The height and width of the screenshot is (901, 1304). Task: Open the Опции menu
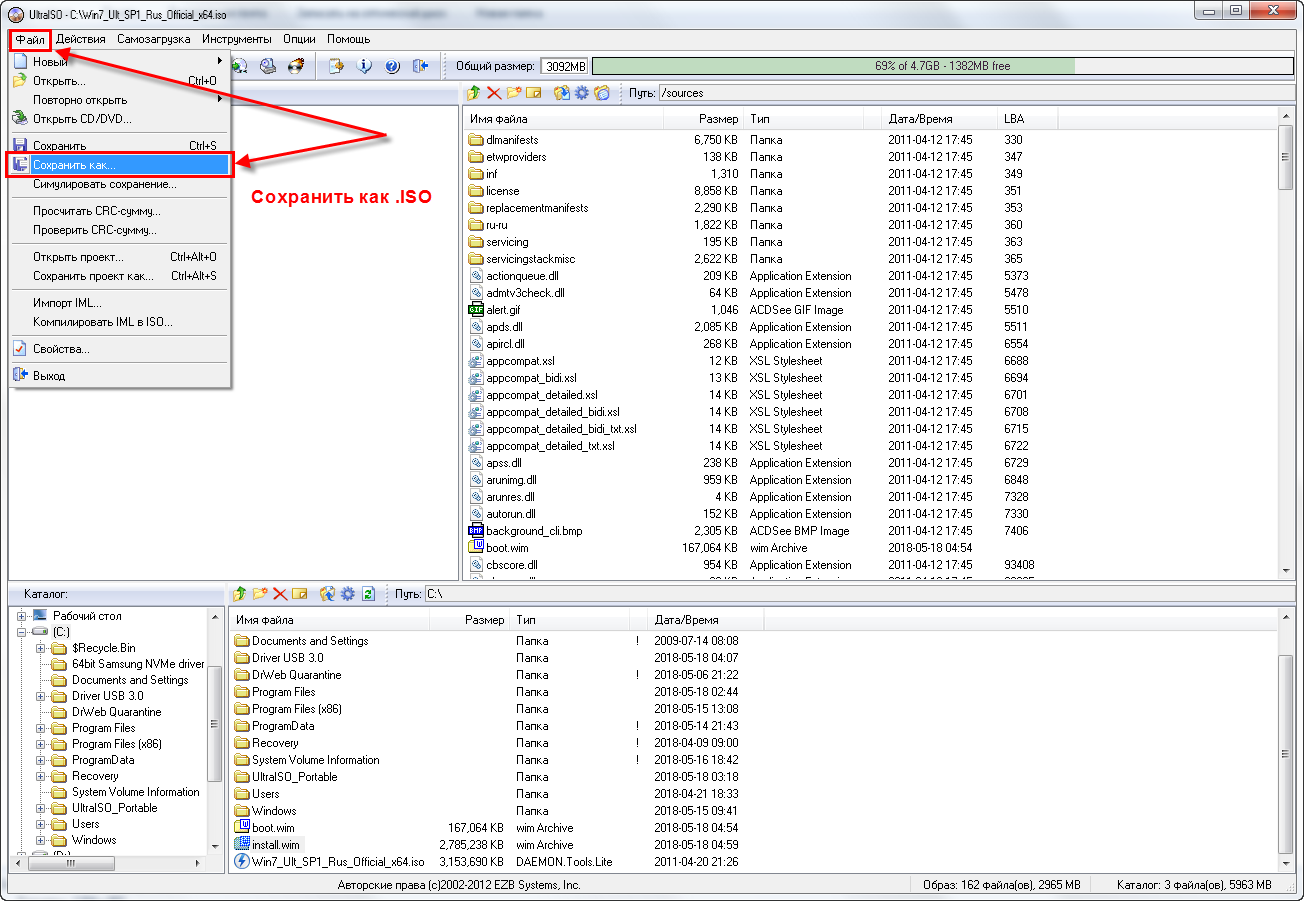click(299, 39)
